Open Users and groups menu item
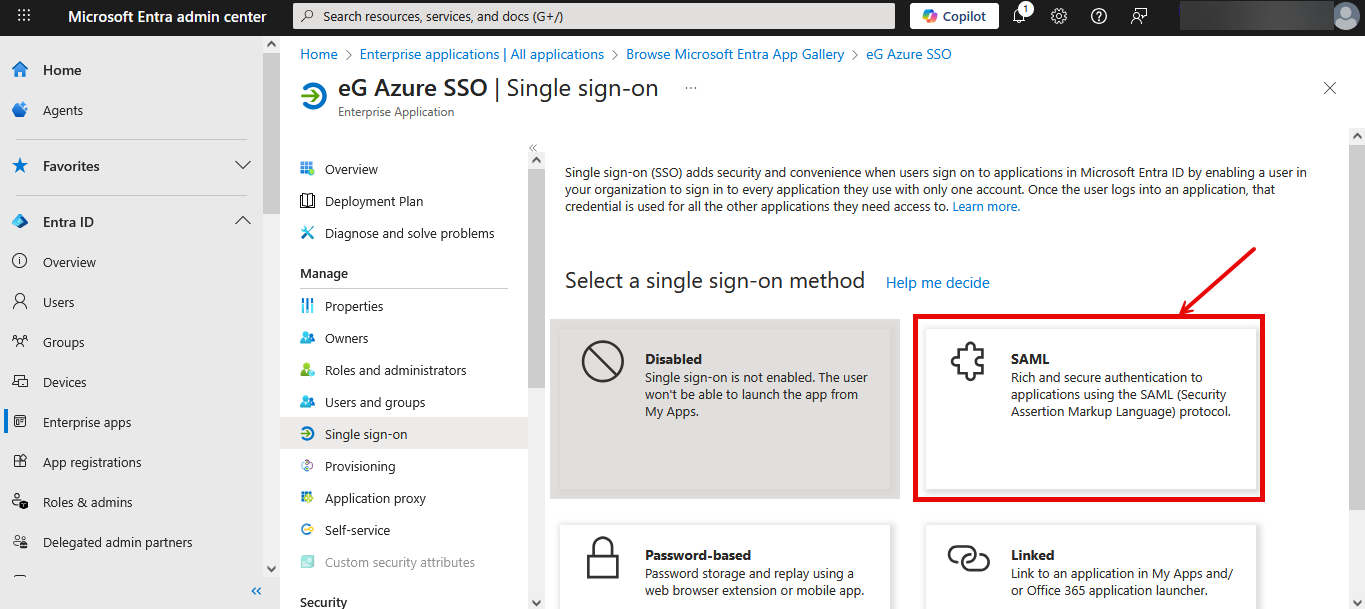Screen dimensions: 1365x609 point(374,402)
